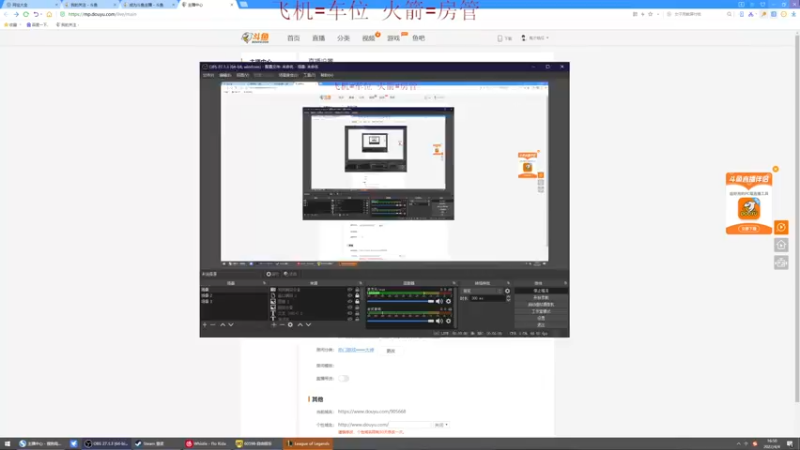Toggle visibility of the second source
800x450 pixels.
(x=350, y=295)
